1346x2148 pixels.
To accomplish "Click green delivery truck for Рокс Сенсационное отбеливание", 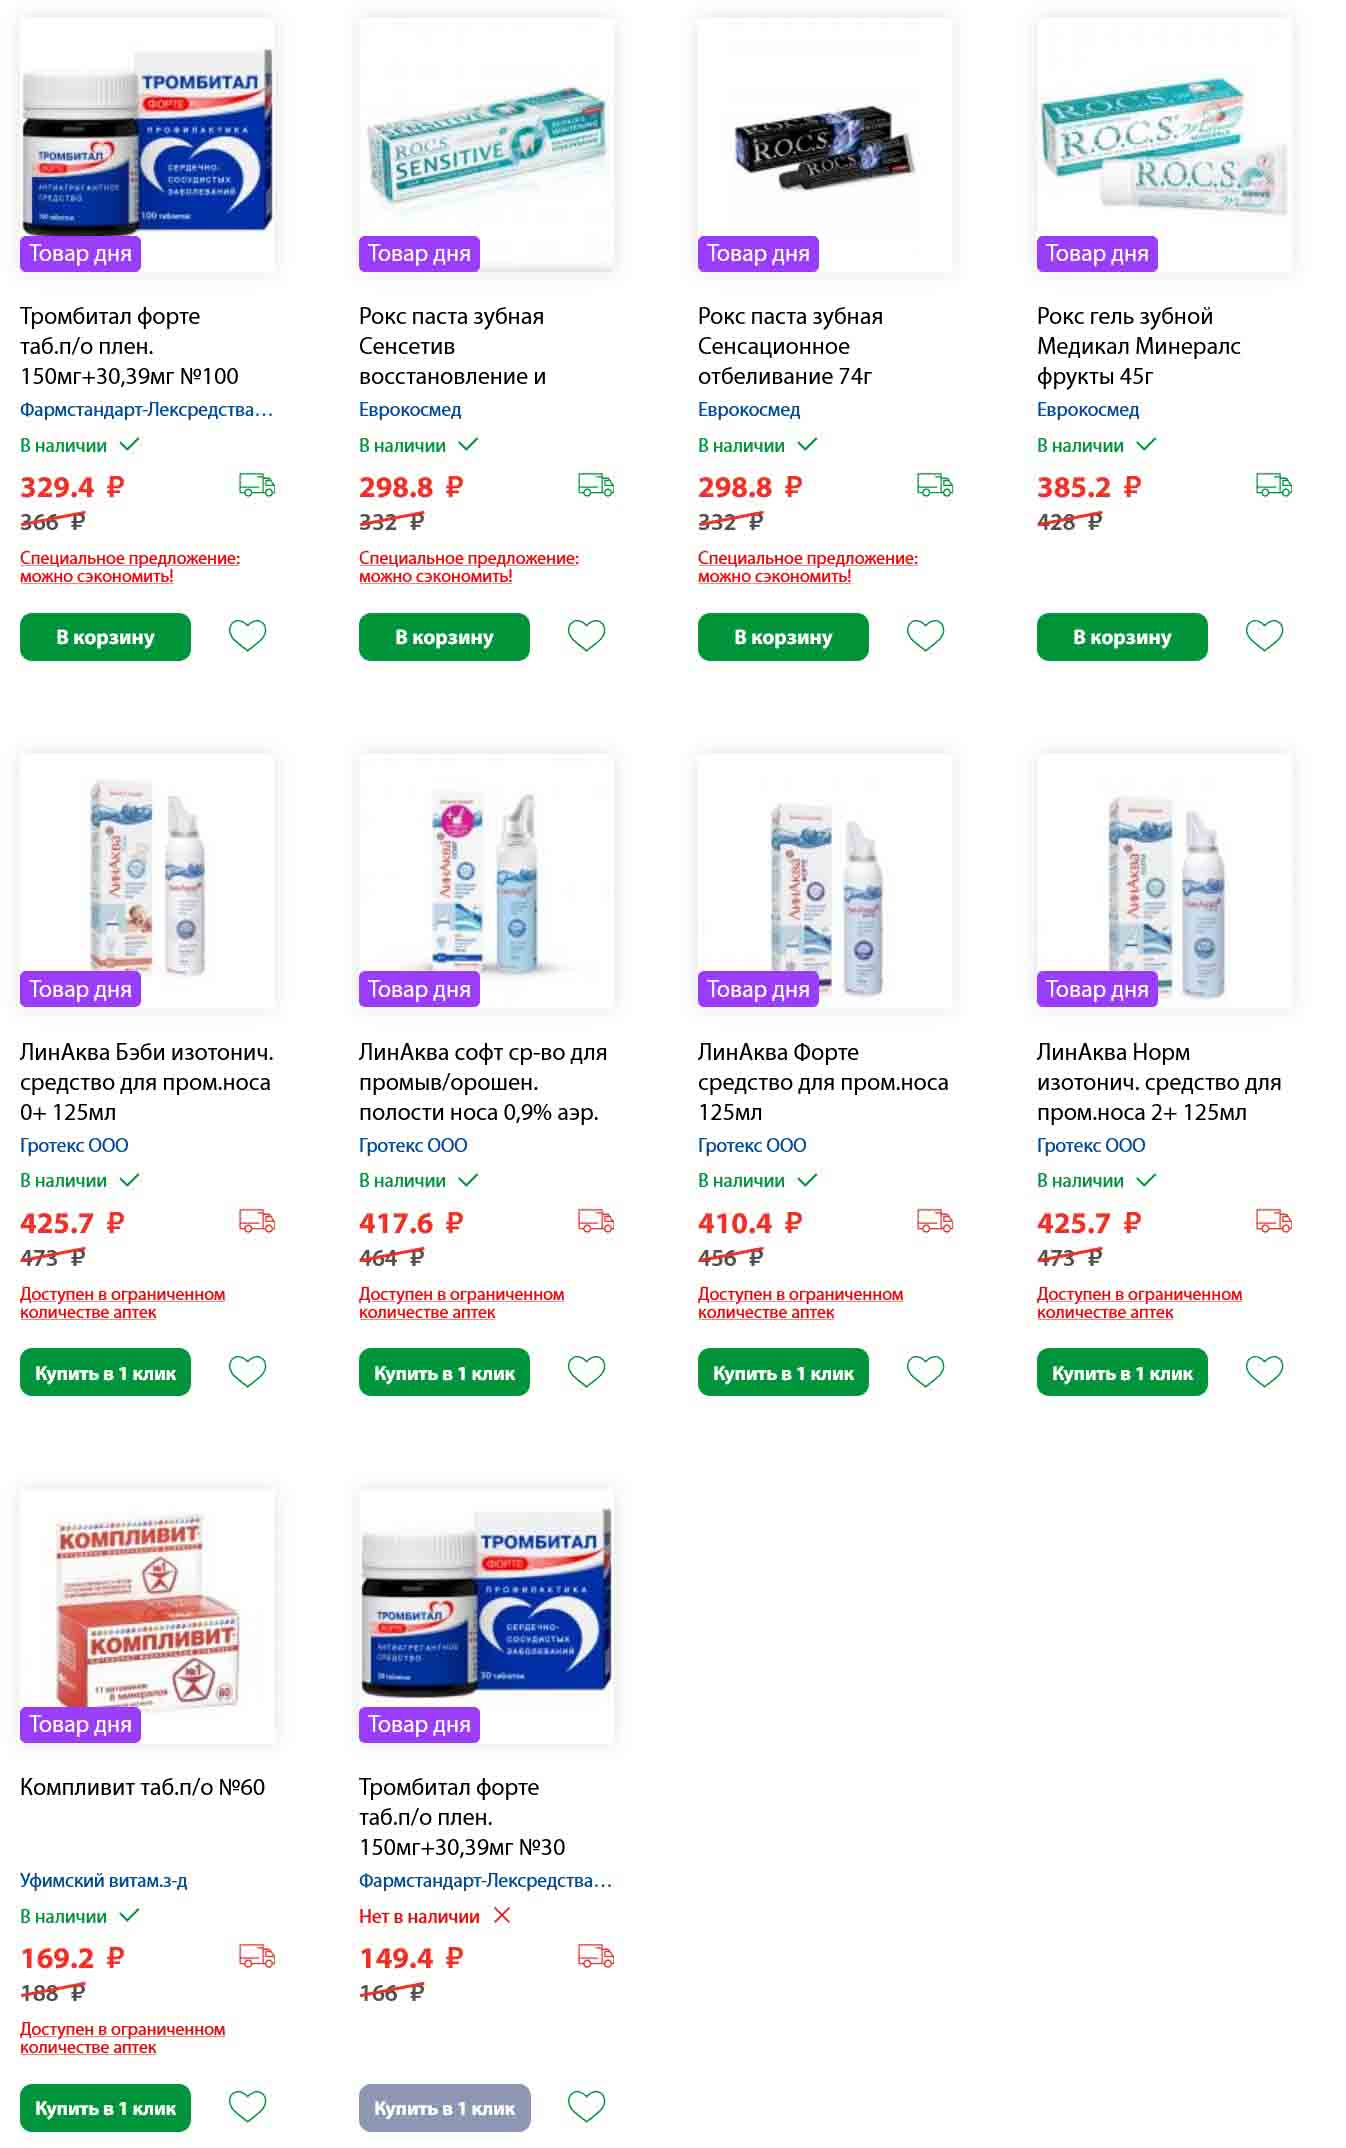I will [x=935, y=486].
